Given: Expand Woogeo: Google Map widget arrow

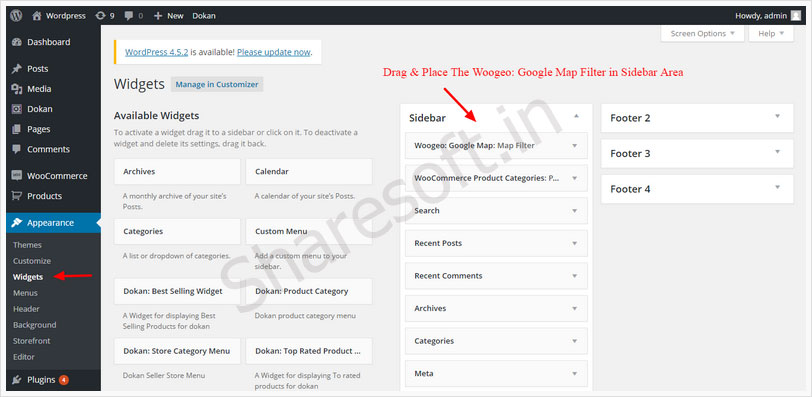Looking at the screenshot, I should click(574, 146).
